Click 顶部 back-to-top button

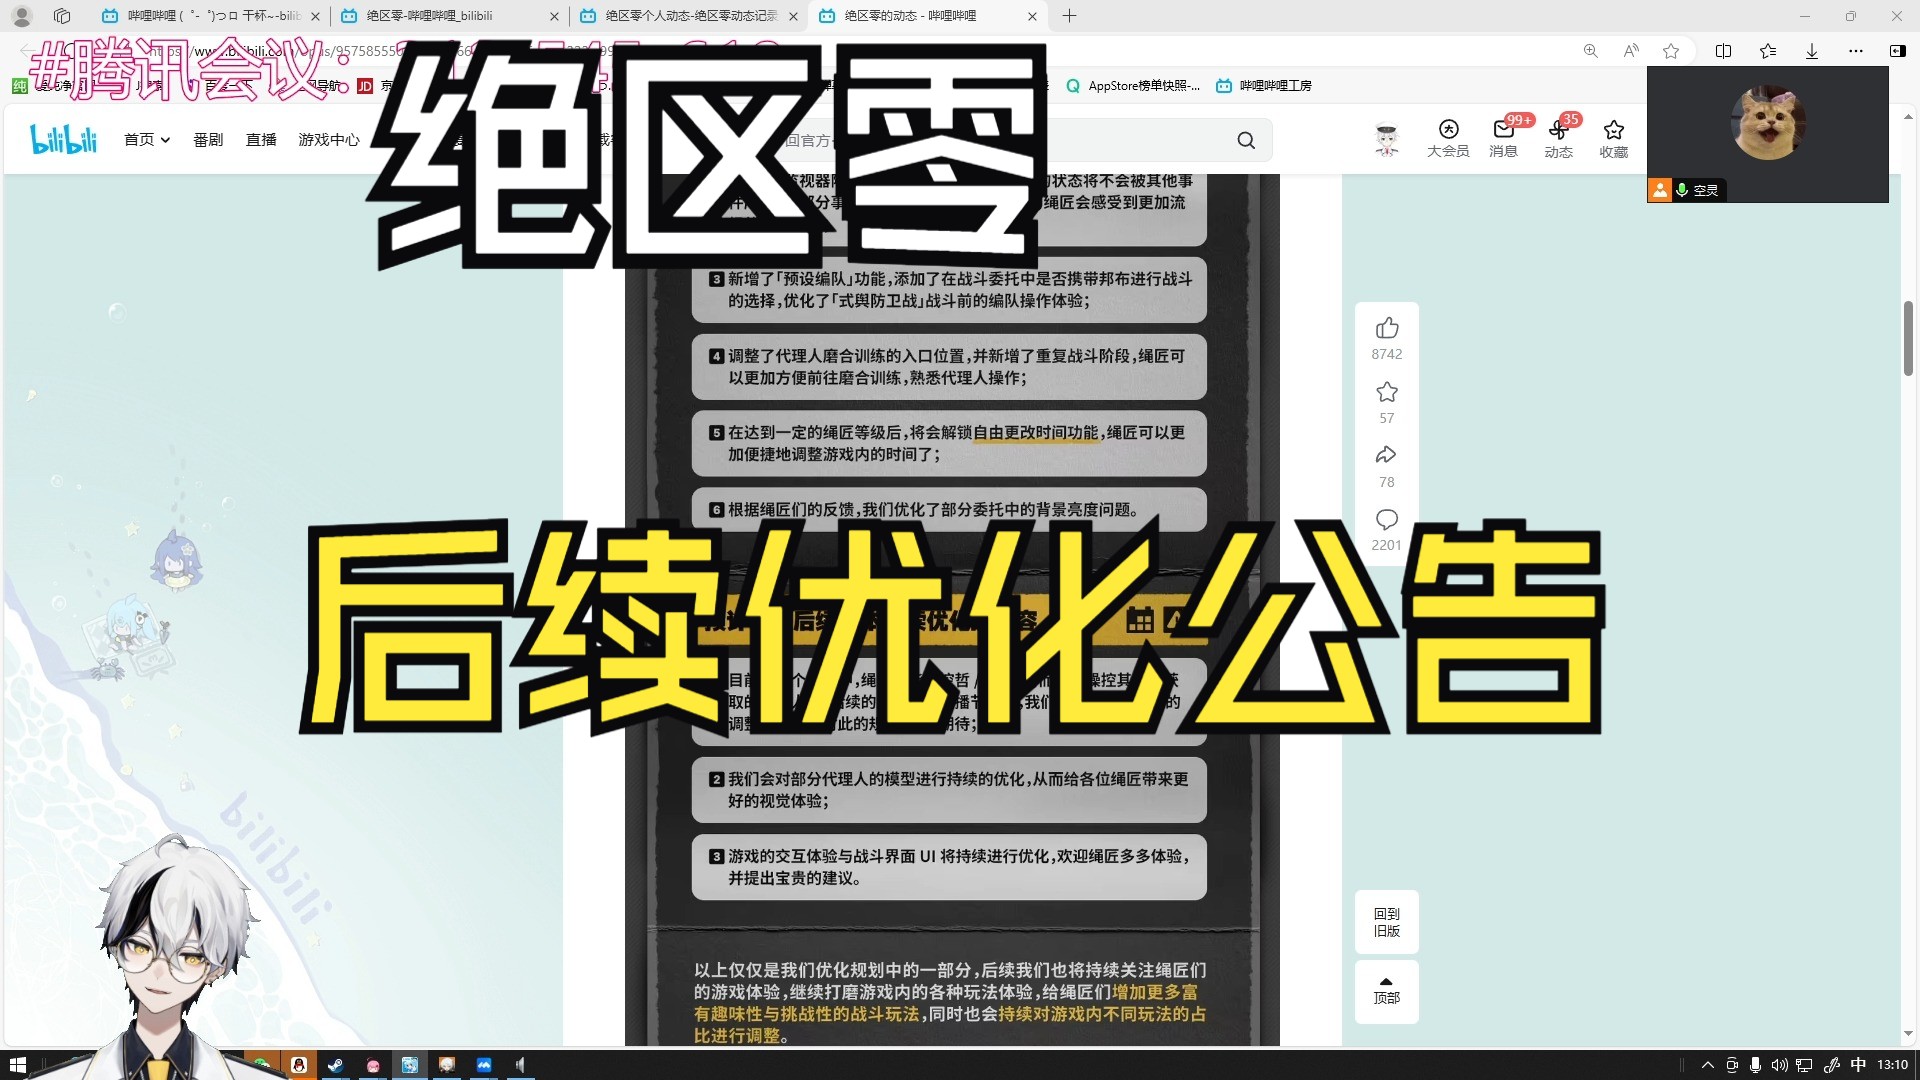(x=1386, y=991)
